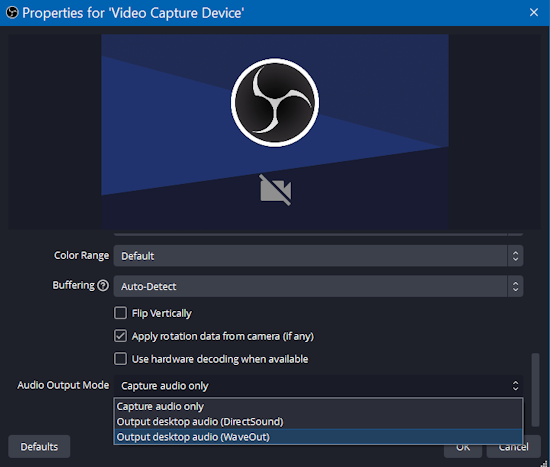The width and height of the screenshot is (550, 467).
Task: Click the large OBS logo in preview
Action: (275, 102)
